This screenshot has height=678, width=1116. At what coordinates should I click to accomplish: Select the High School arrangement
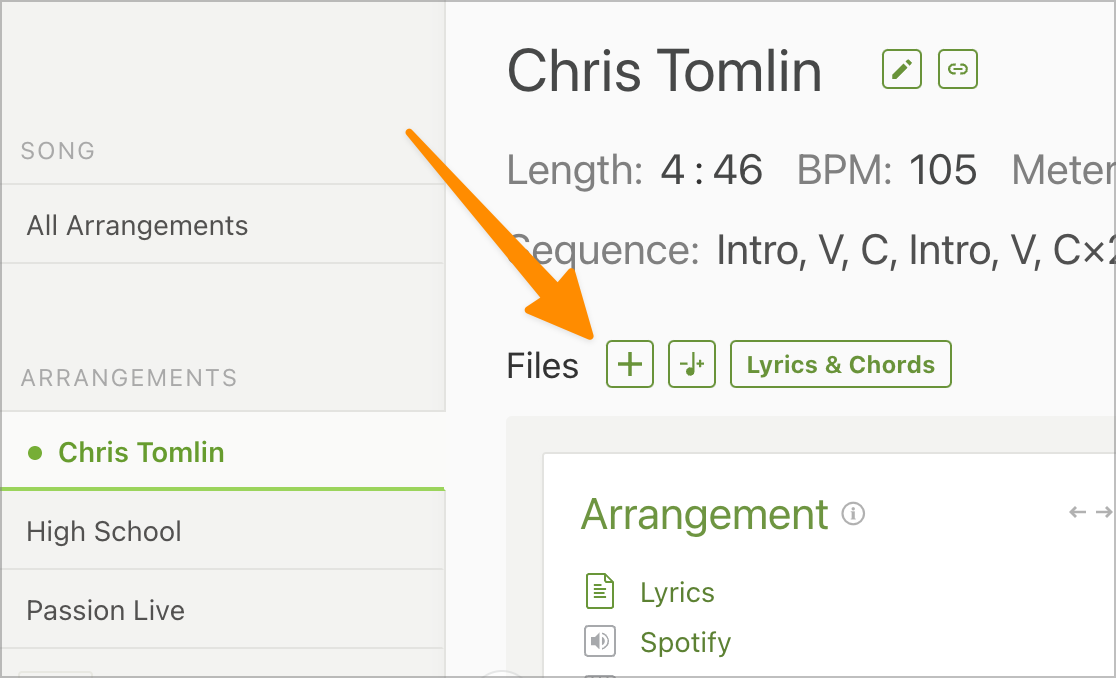click(223, 531)
